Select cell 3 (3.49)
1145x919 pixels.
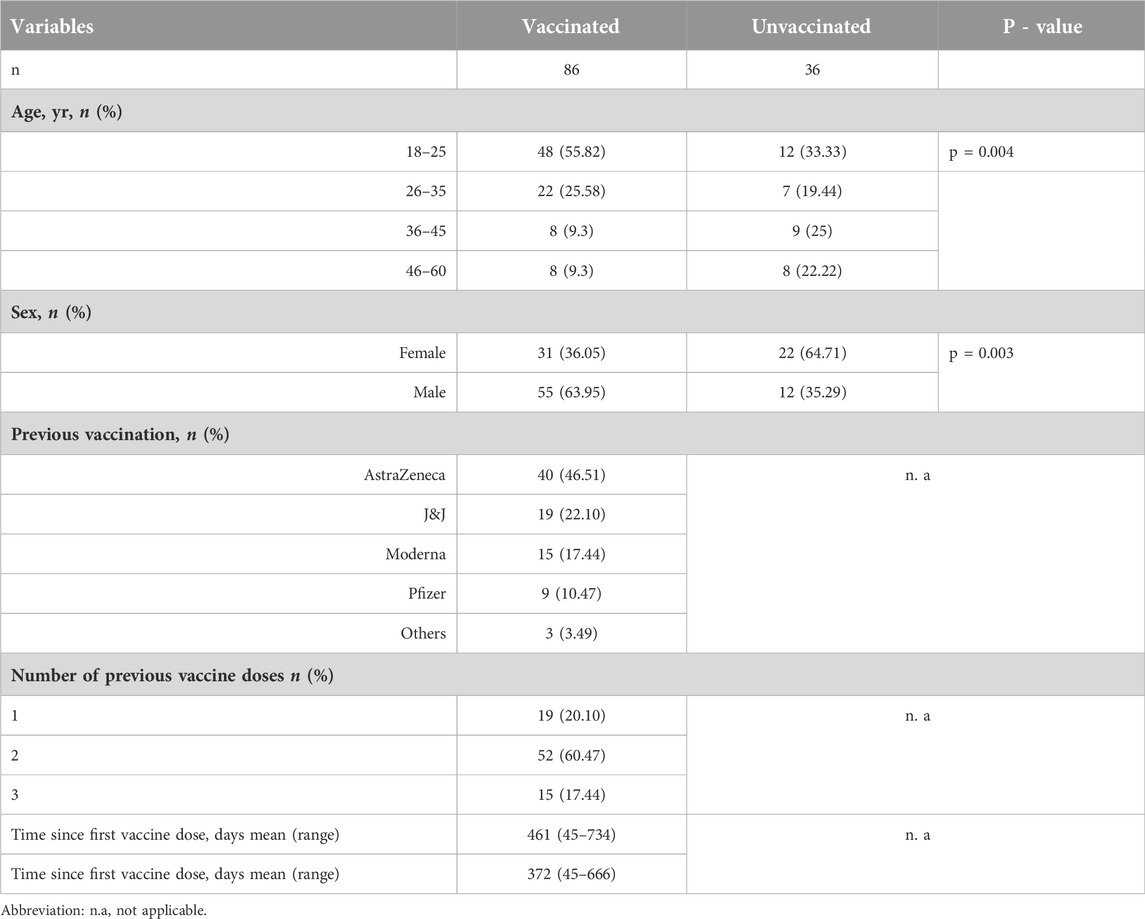click(x=571, y=634)
